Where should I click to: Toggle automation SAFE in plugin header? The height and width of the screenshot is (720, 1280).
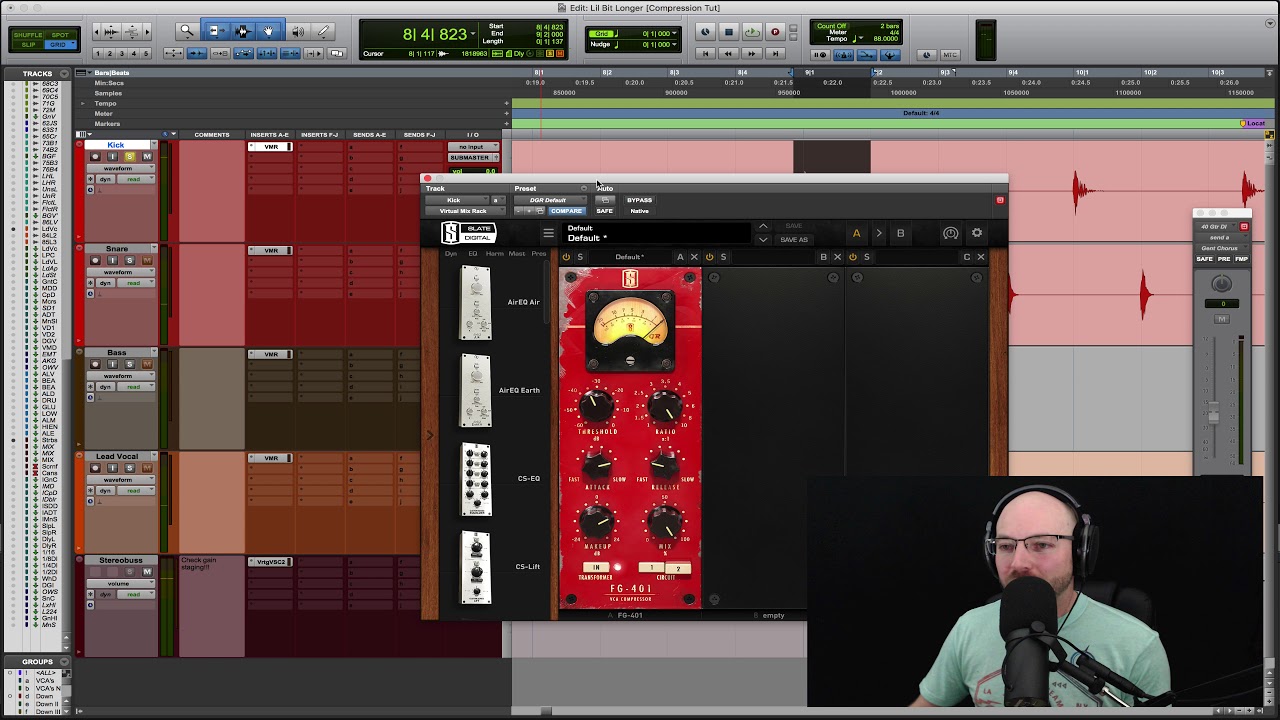pos(604,211)
